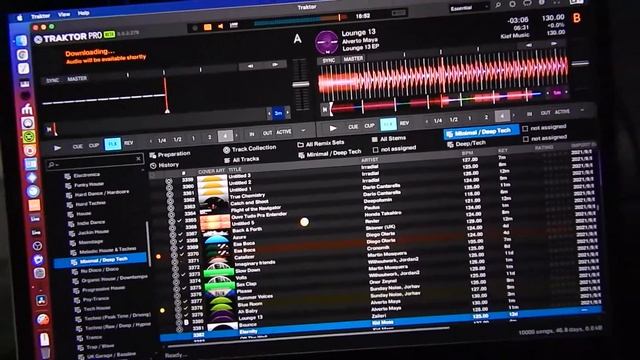
Task: Sort by the TITLE column header
Action: [235, 169]
